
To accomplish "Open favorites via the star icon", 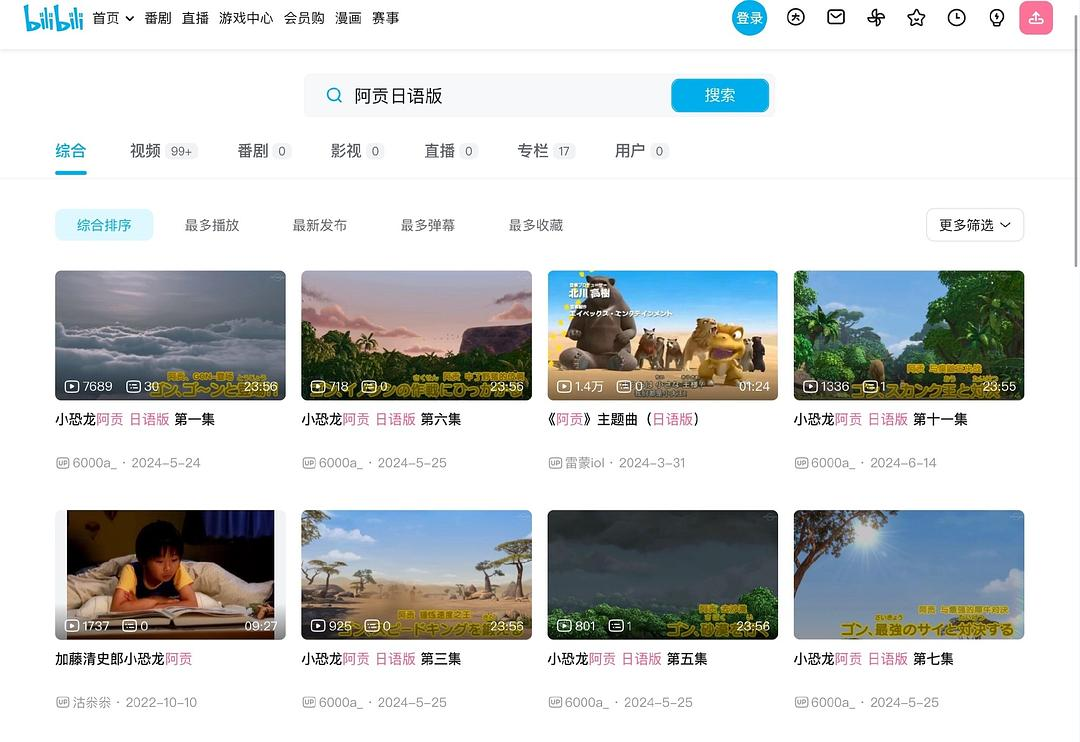I will (916, 18).
